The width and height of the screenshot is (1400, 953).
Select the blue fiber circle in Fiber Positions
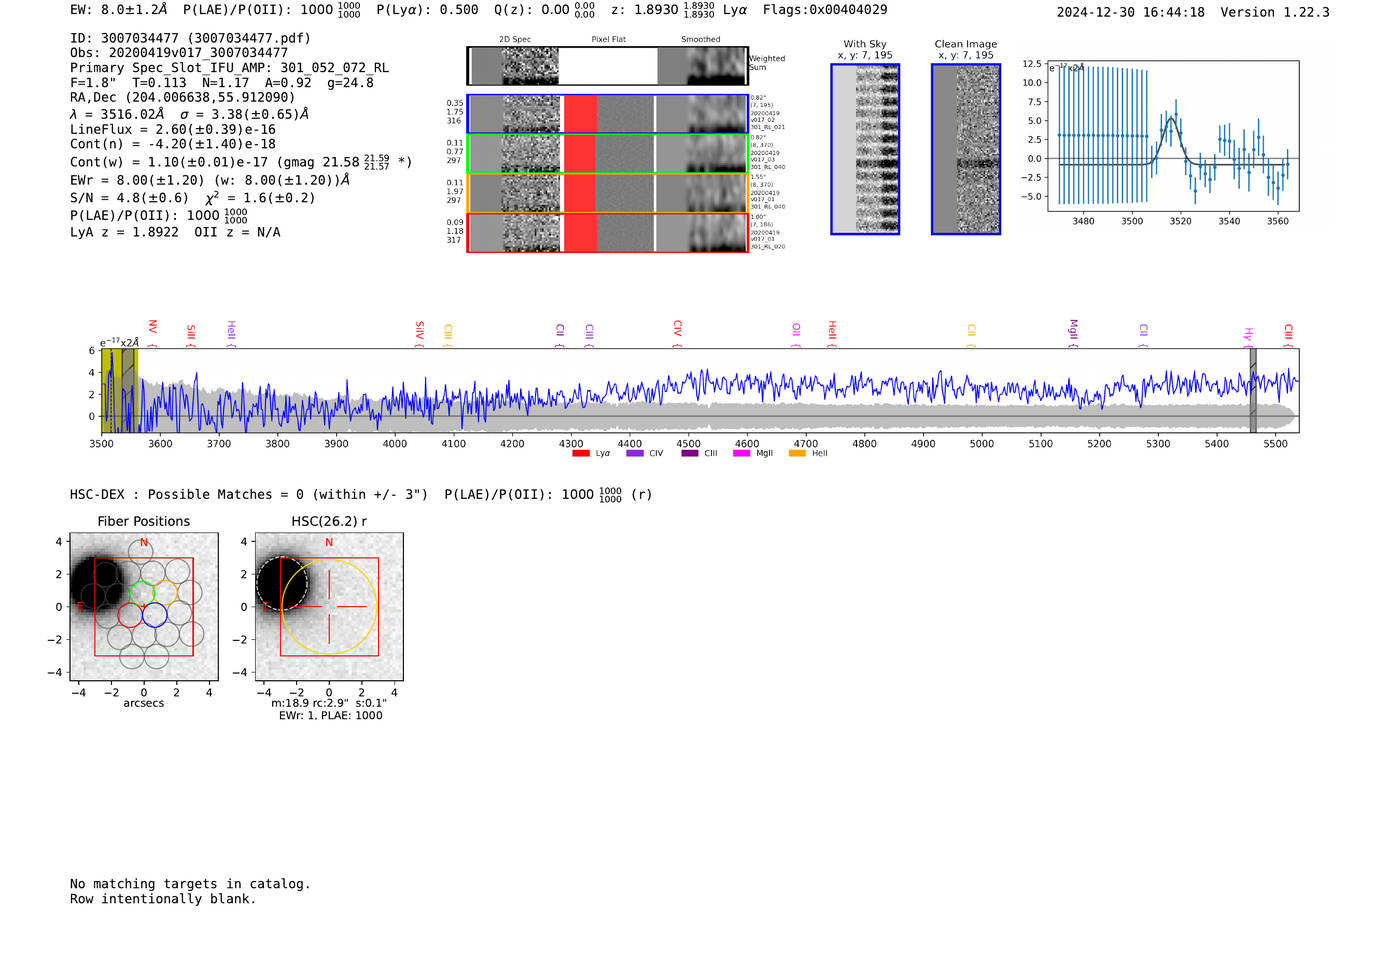tap(154, 615)
